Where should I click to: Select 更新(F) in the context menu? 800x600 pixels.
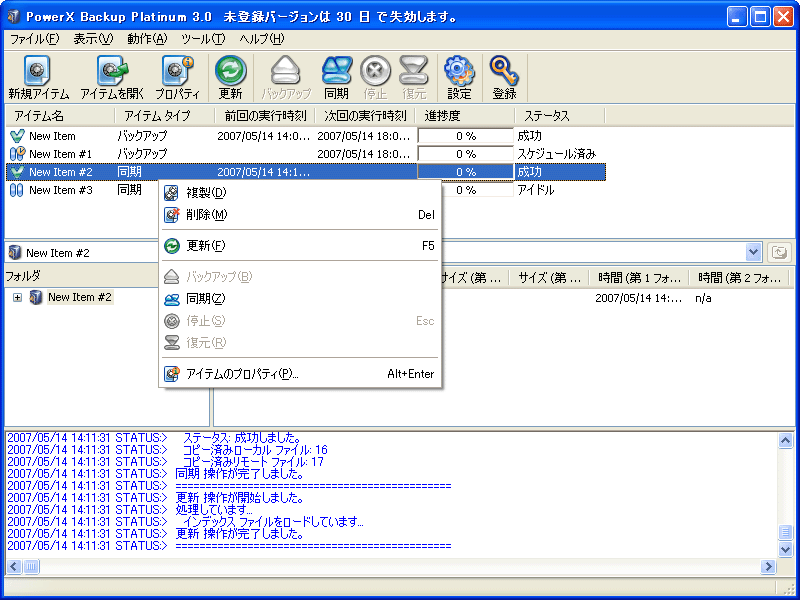(x=299, y=246)
